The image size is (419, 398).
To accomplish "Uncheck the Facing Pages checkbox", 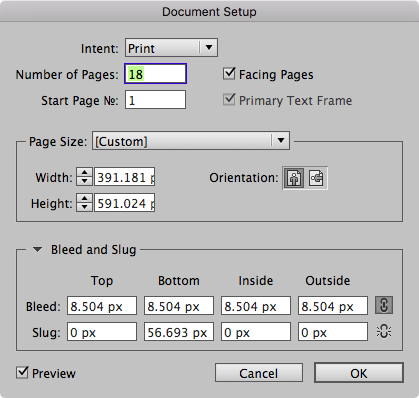I will pos(229,74).
